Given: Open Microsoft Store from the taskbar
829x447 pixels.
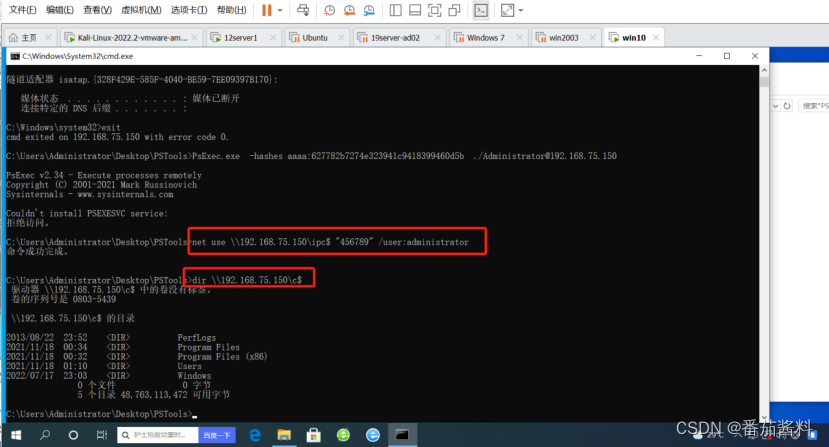Looking at the screenshot, I should coord(314,435).
